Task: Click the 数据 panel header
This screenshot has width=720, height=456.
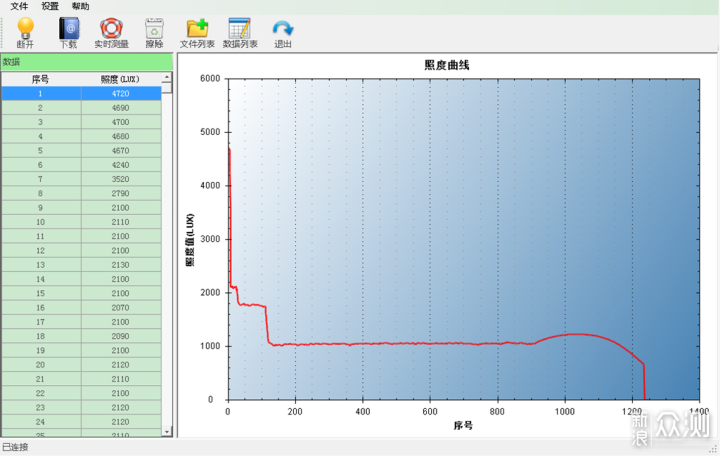Action: pos(87,62)
